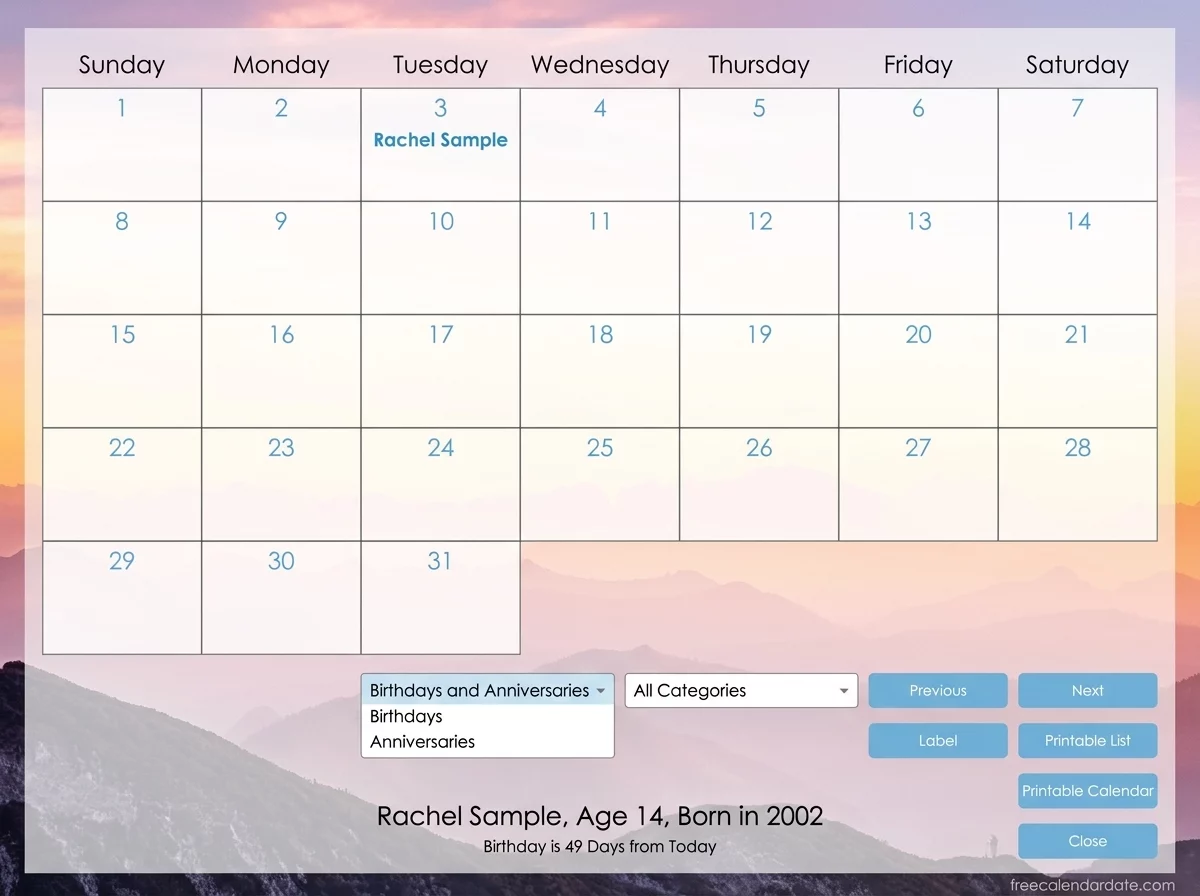Click day 24 on the calendar
This screenshot has width=1200, height=896.
click(440, 485)
